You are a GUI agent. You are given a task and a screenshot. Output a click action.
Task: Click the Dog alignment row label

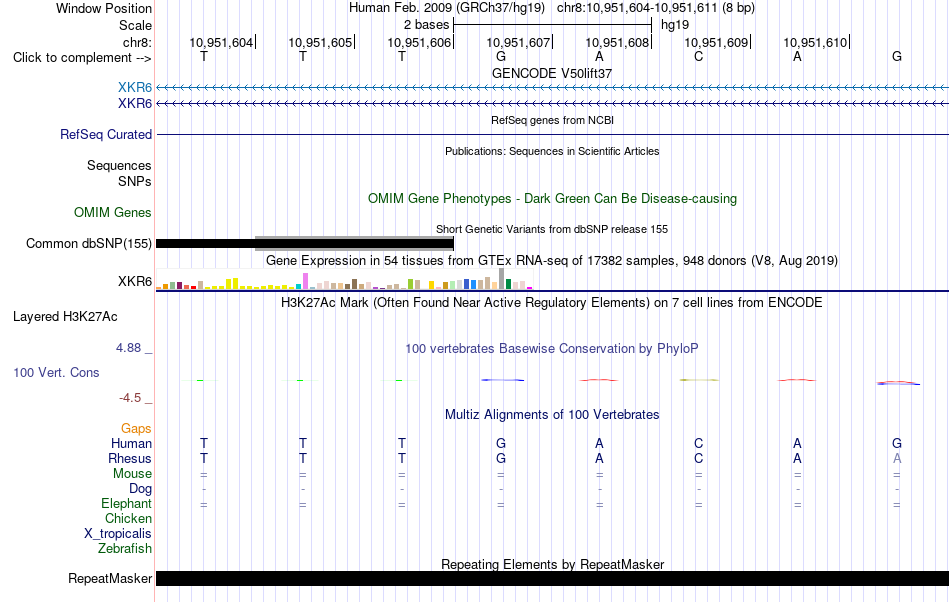point(140,488)
